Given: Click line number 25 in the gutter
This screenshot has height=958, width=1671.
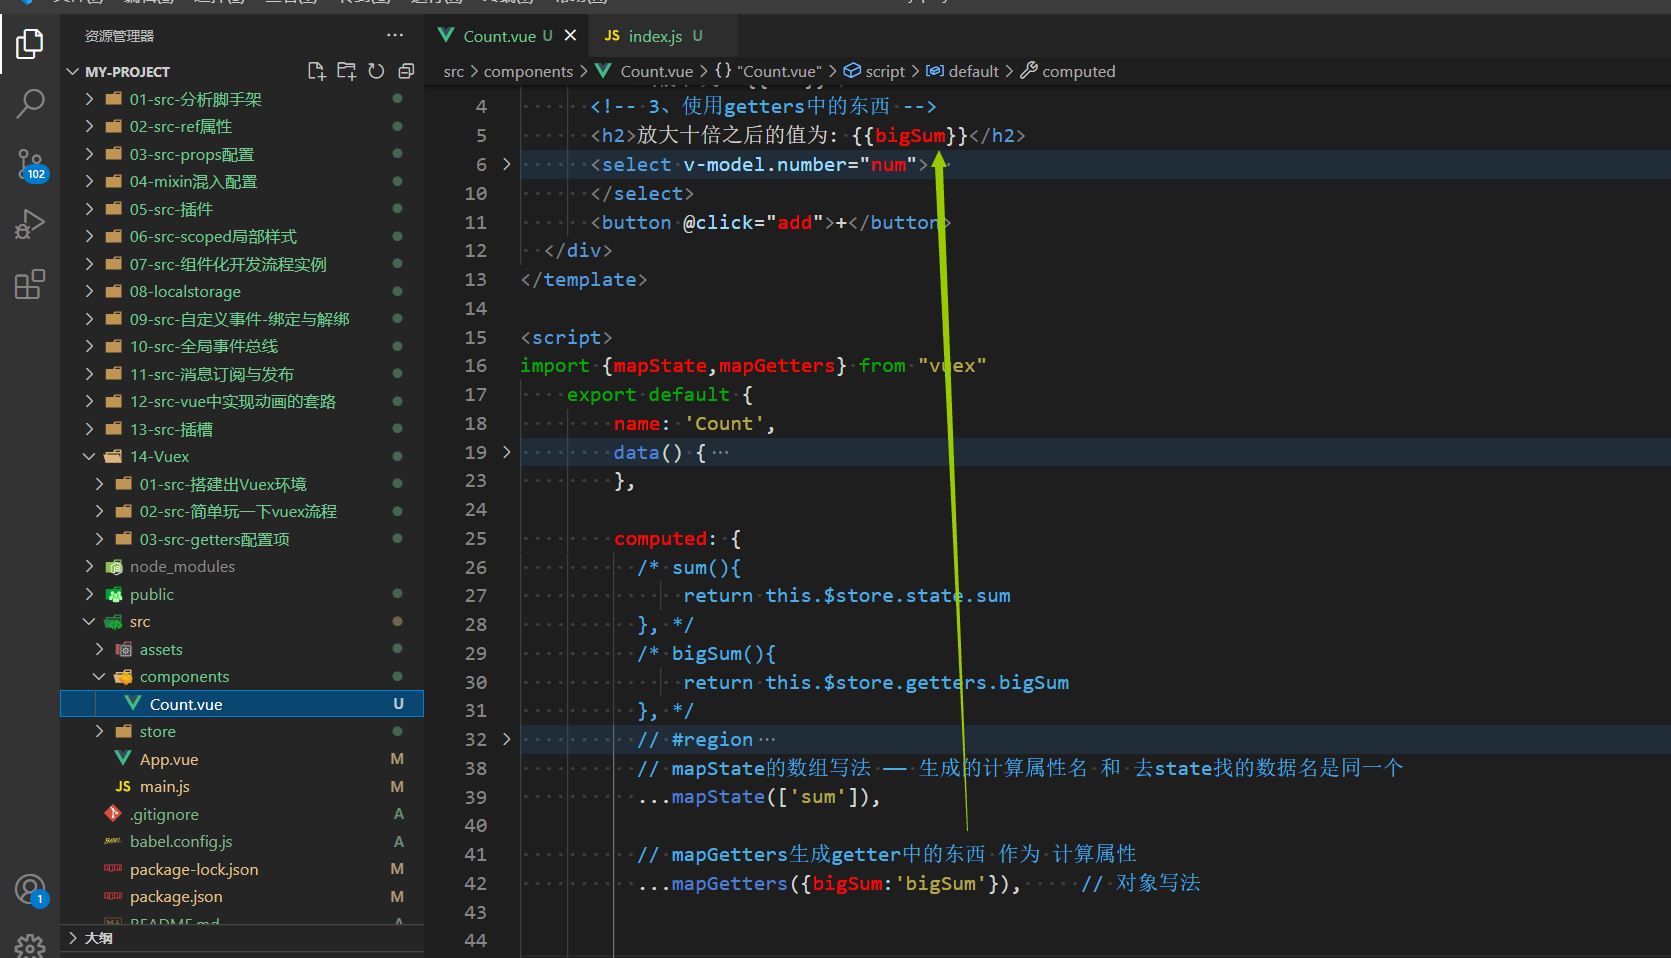Looking at the screenshot, I should point(476,538).
